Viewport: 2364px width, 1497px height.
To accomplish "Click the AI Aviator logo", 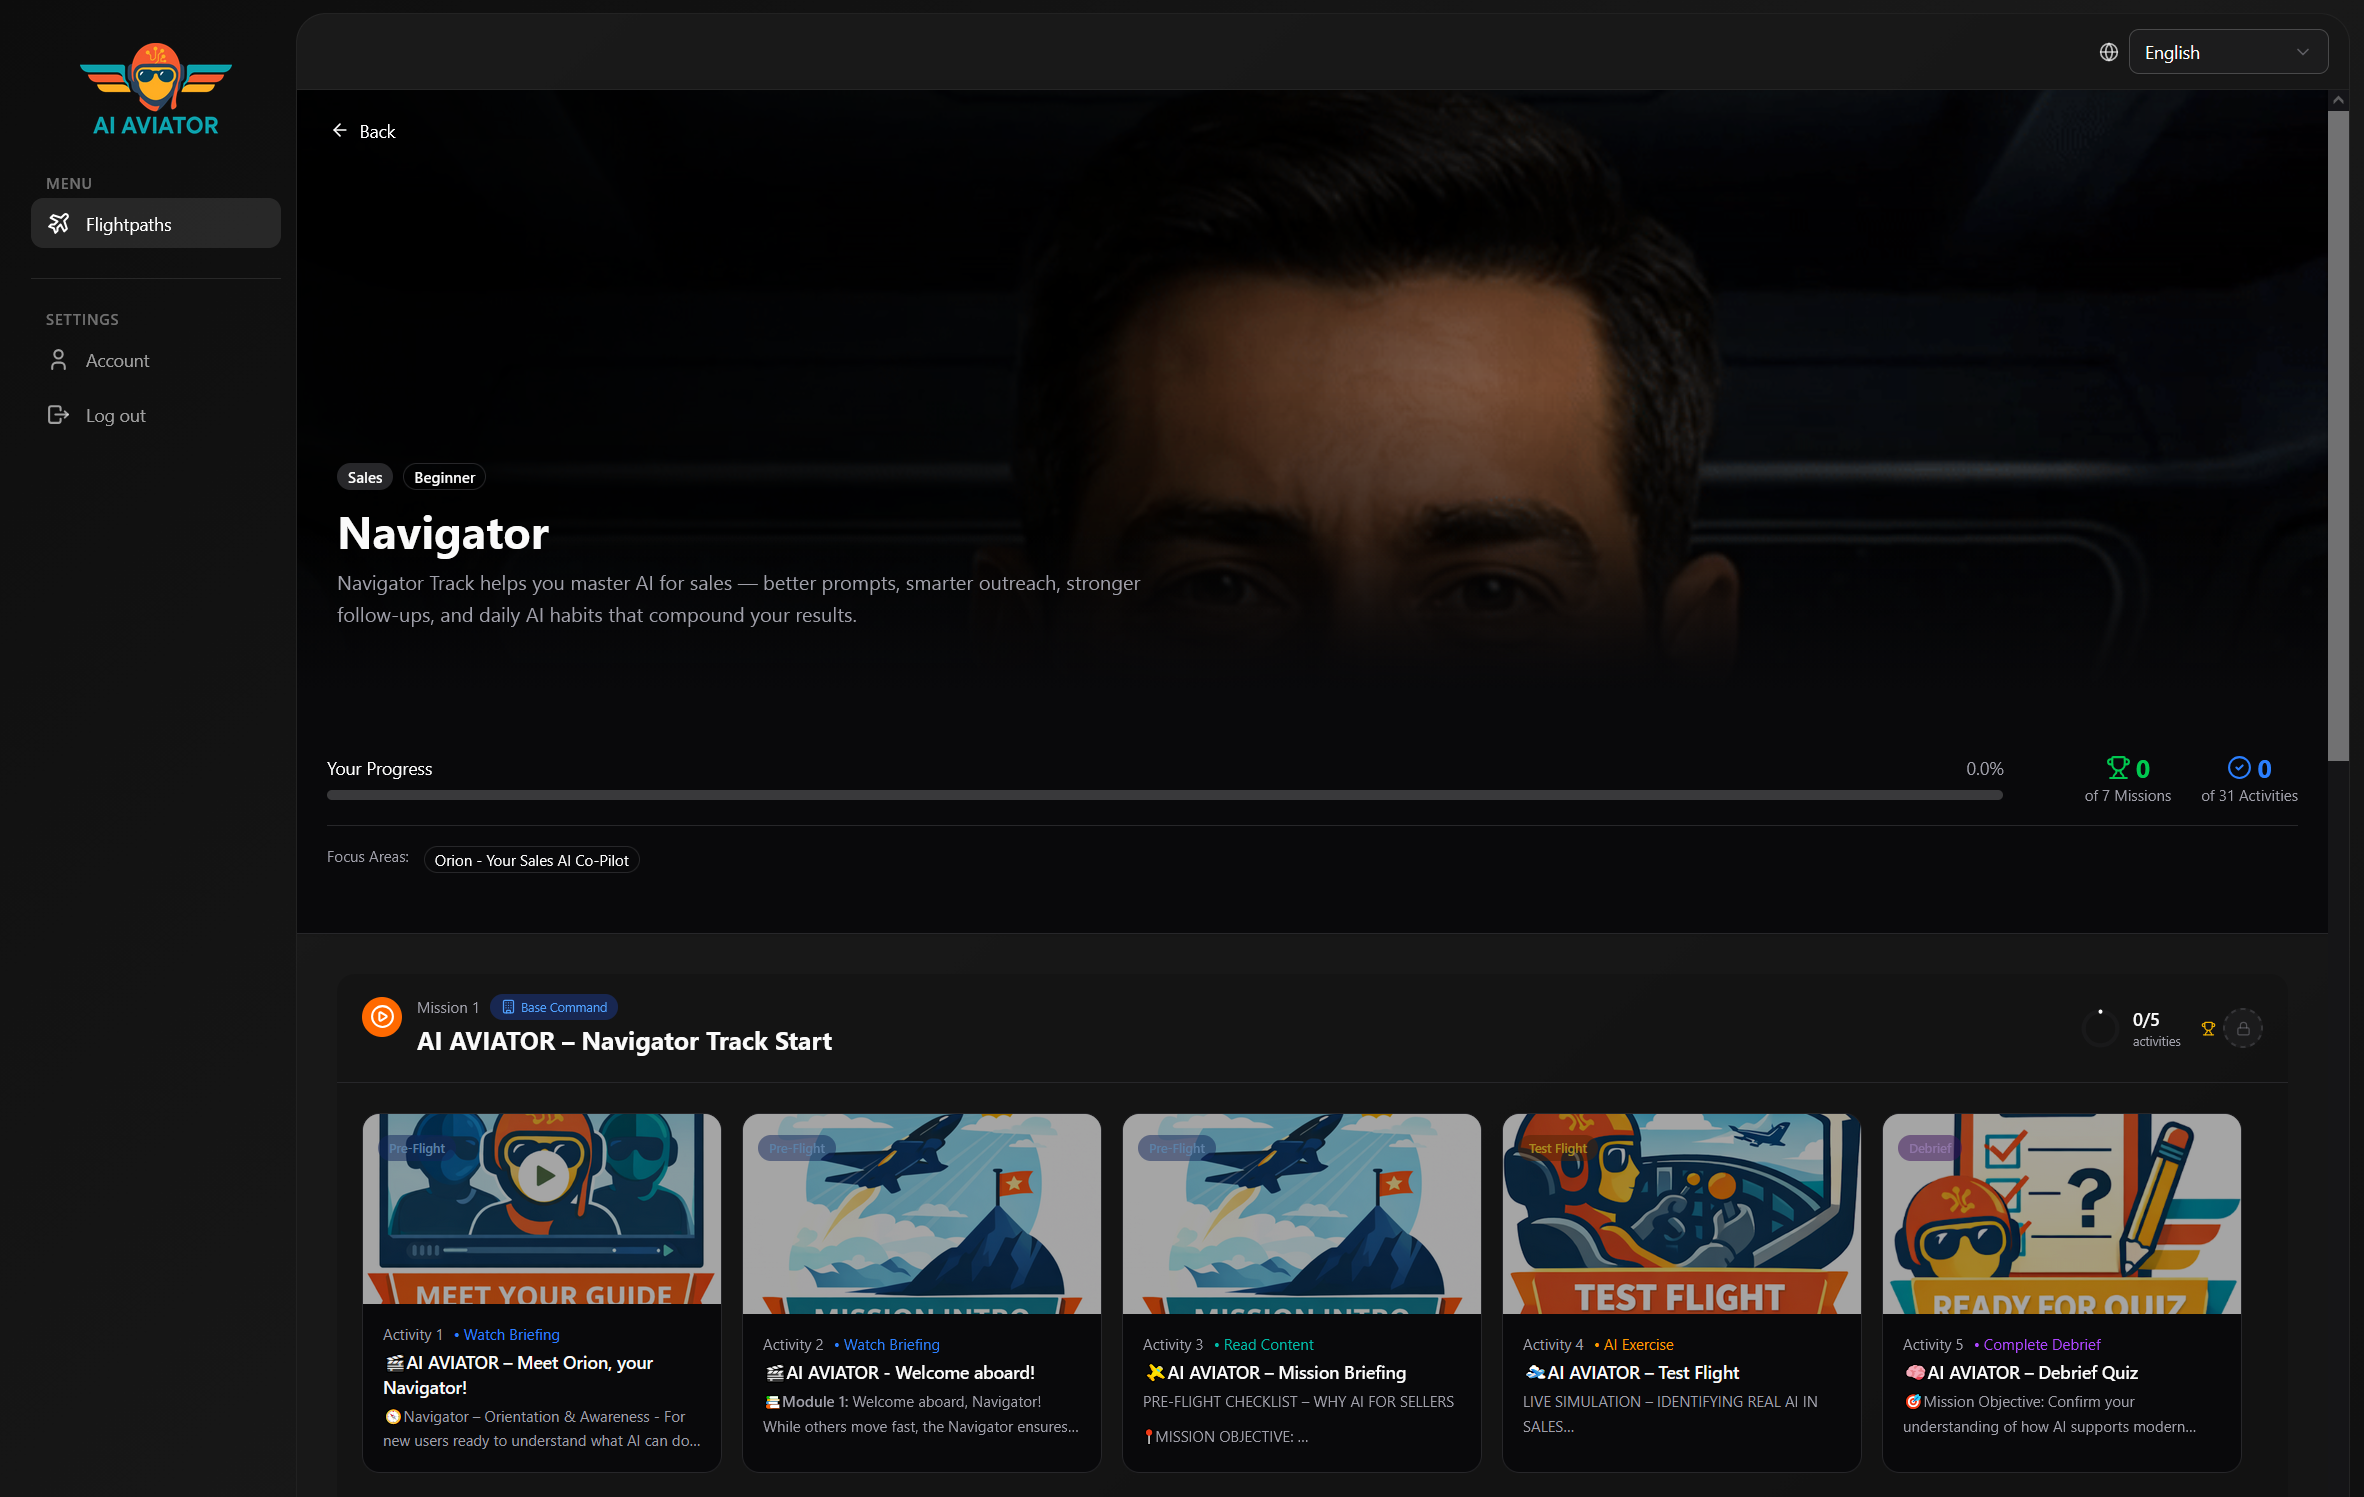I will (156, 90).
